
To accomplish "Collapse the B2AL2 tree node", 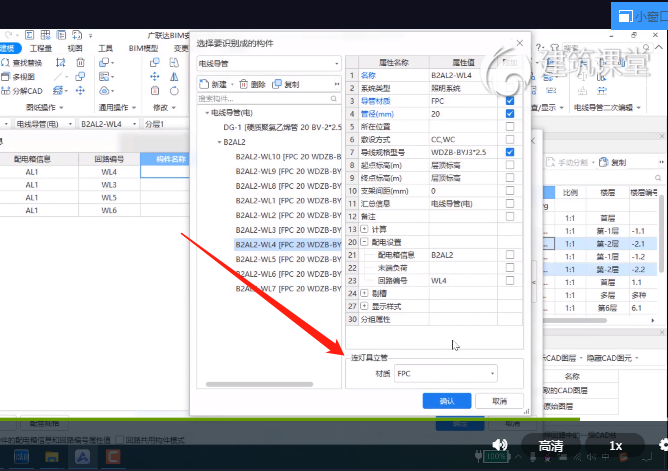I will tap(219, 142).
